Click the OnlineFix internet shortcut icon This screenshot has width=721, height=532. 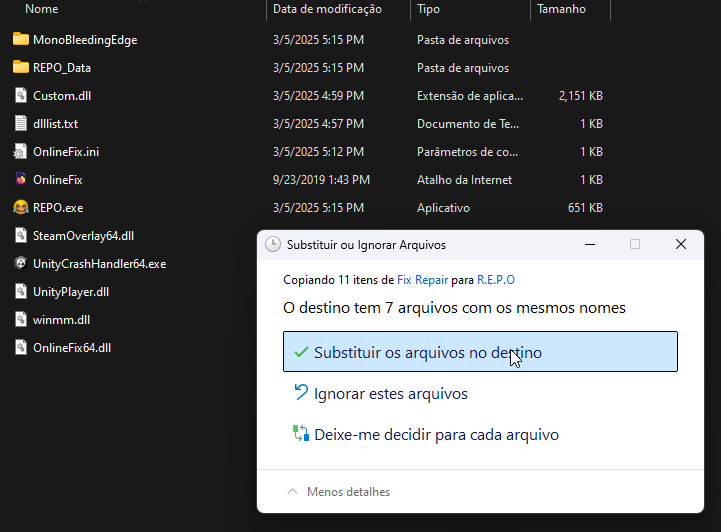(21, 180)
